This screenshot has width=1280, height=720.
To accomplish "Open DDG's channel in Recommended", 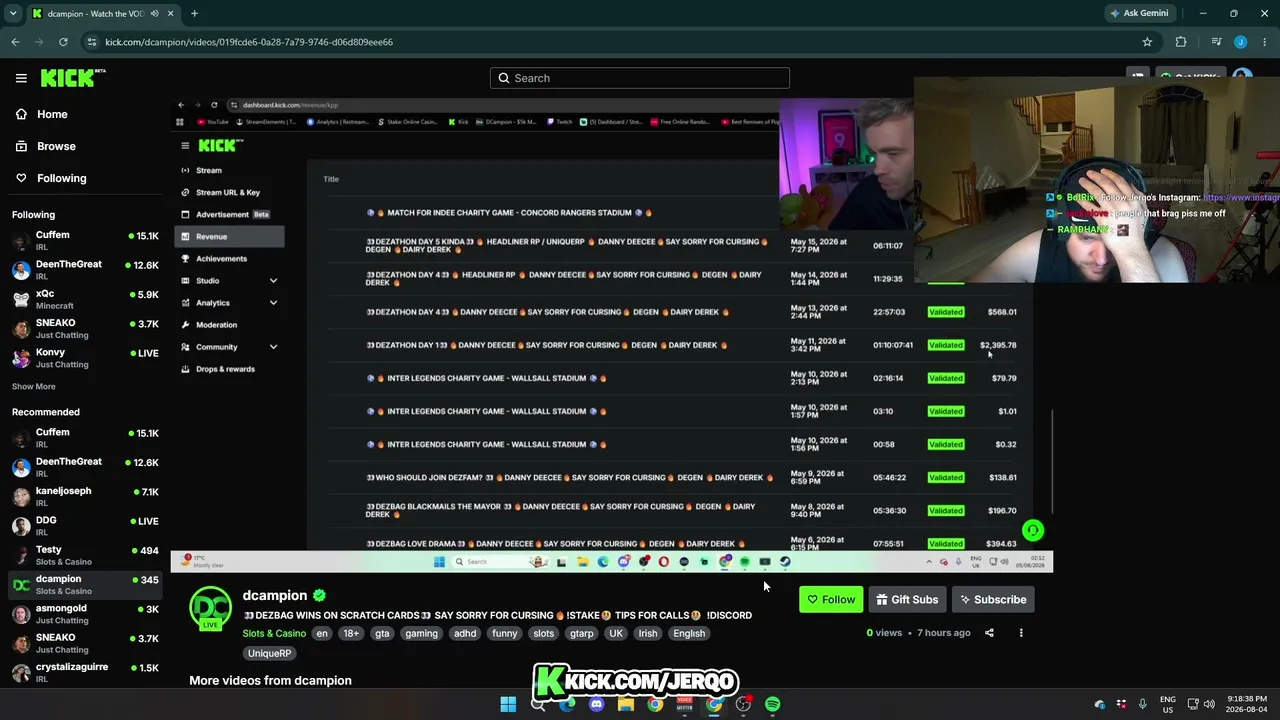I will click(85, 526).
